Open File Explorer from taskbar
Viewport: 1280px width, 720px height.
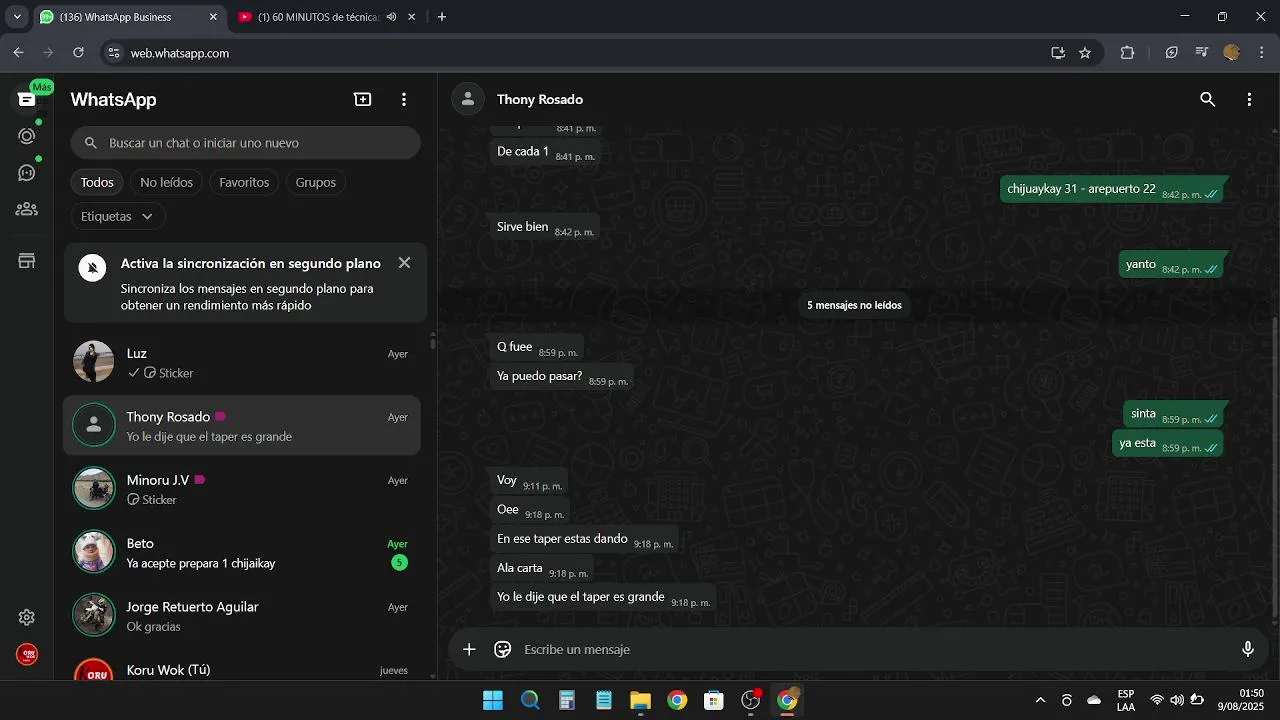point(640,700)
